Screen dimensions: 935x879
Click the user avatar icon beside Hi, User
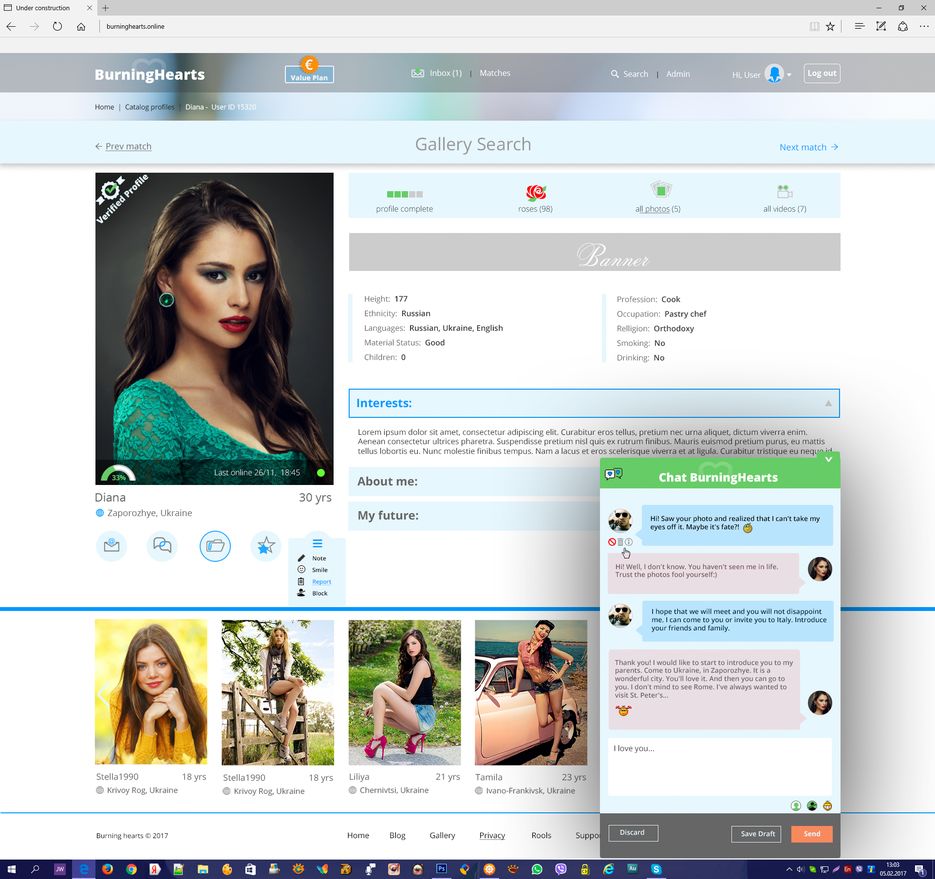tap(774, 74)
